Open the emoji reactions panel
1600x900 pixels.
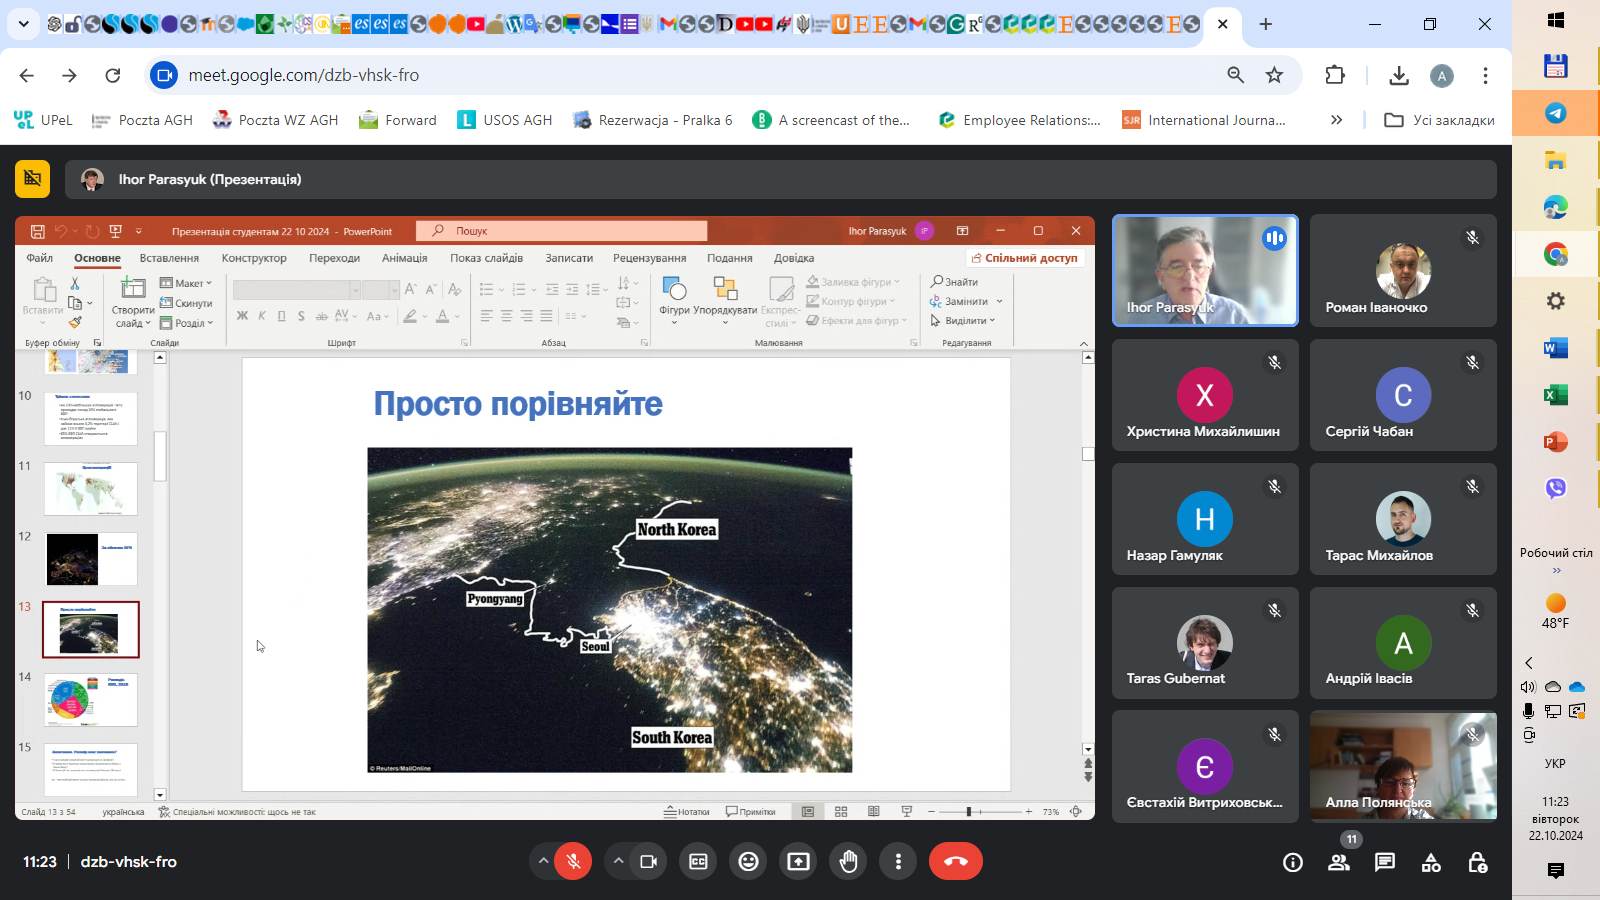(x=748, y=861)
